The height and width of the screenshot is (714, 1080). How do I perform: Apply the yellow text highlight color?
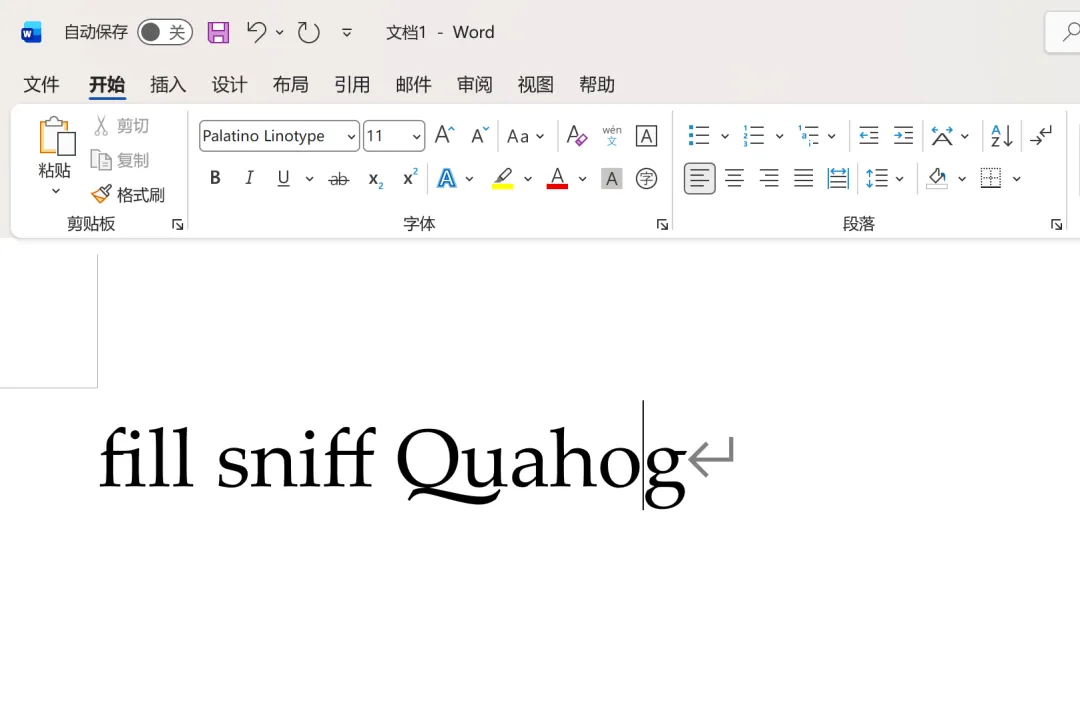503,178
